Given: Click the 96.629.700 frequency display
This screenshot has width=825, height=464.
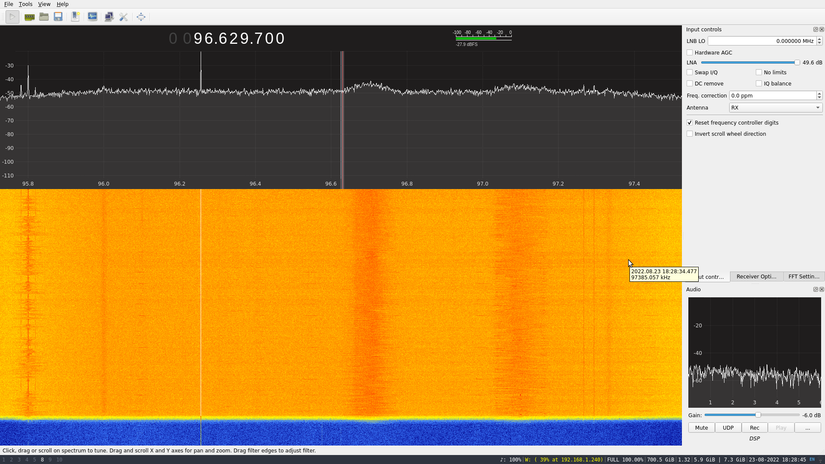Looking at the screenshot, I should pos(227,38).
